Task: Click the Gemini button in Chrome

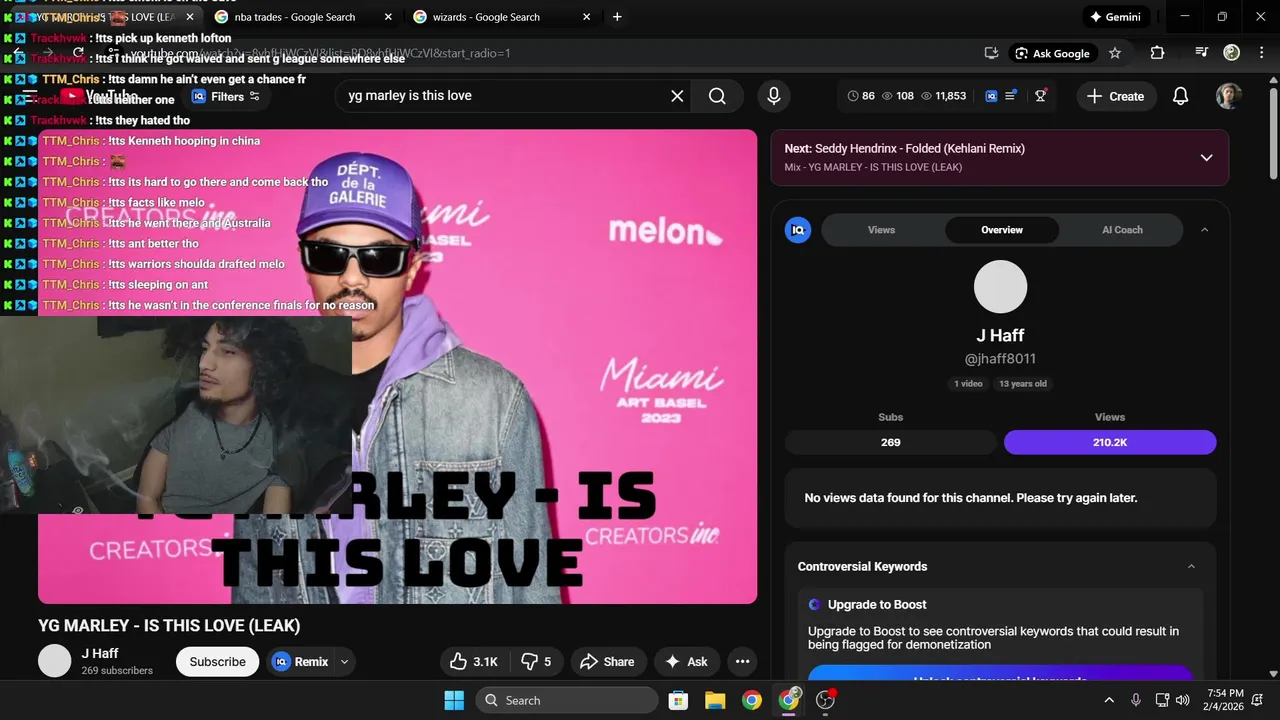Action: [x=1115, y=17]
